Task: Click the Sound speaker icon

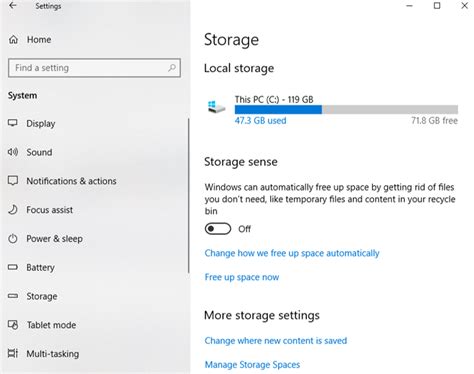Action: pyautogui.click(x=13, y=152)
